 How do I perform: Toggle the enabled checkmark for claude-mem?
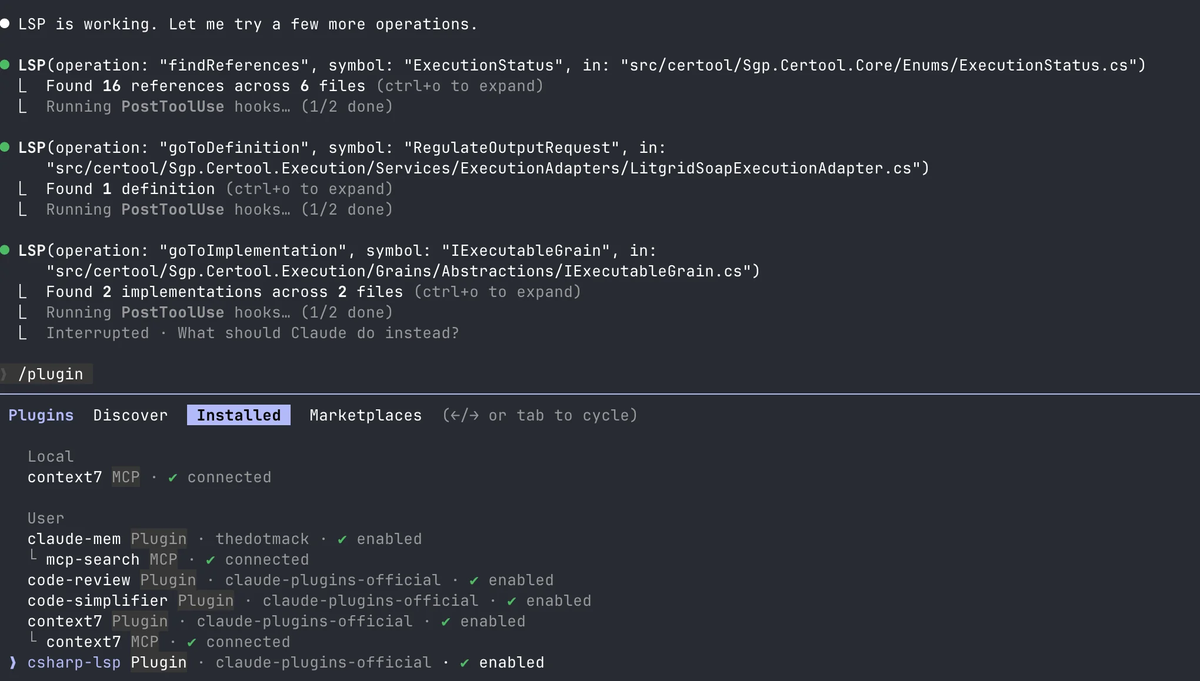point(343,539)
